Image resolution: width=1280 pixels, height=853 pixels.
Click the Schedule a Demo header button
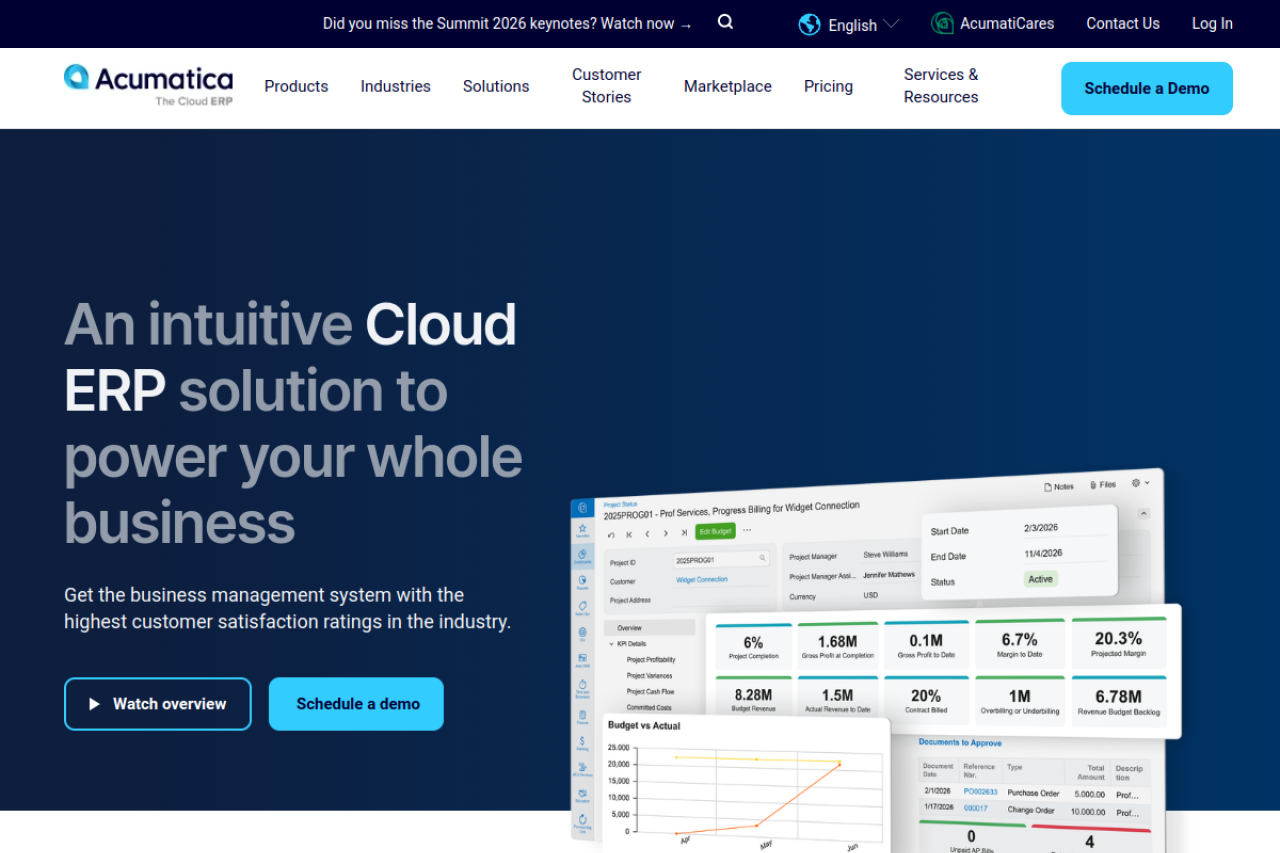1146,88
